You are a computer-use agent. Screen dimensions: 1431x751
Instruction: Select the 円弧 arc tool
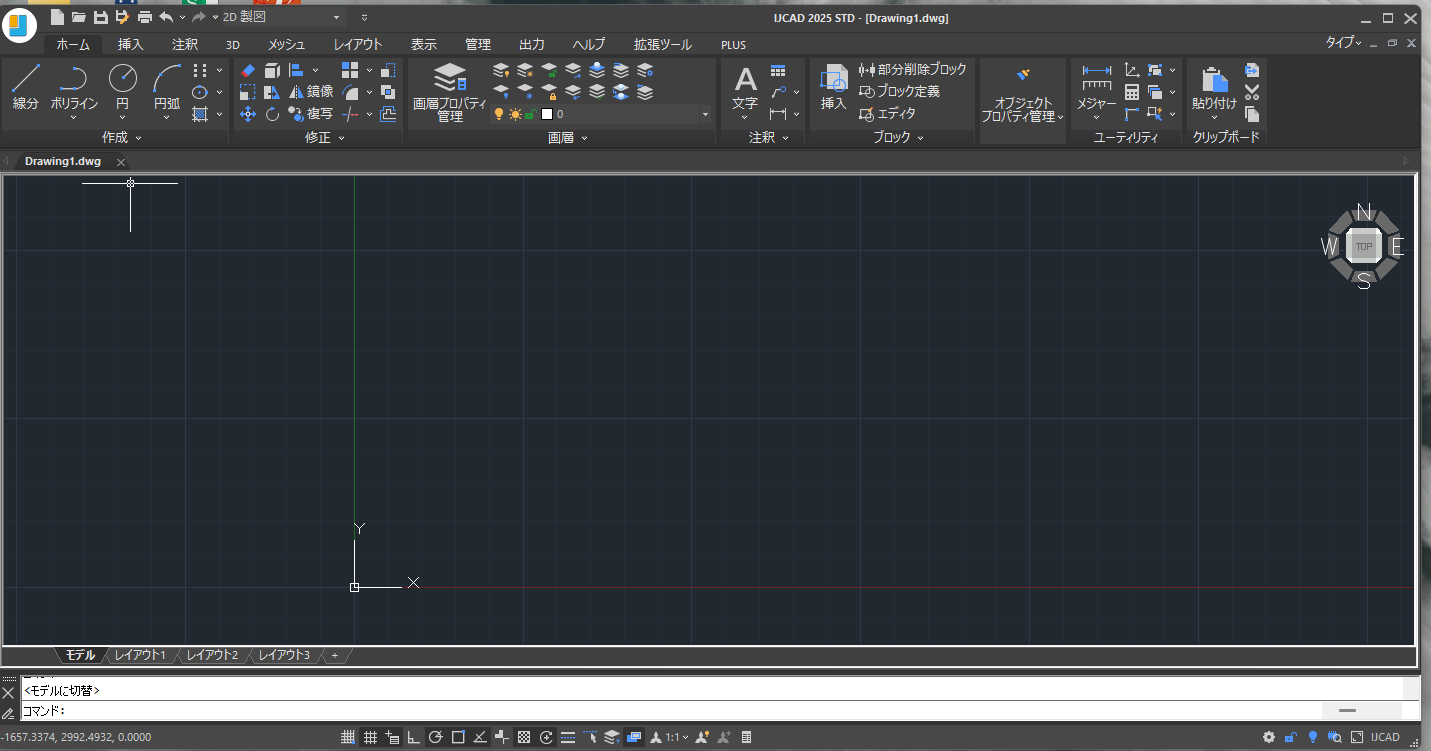click(x=167, y=87)
